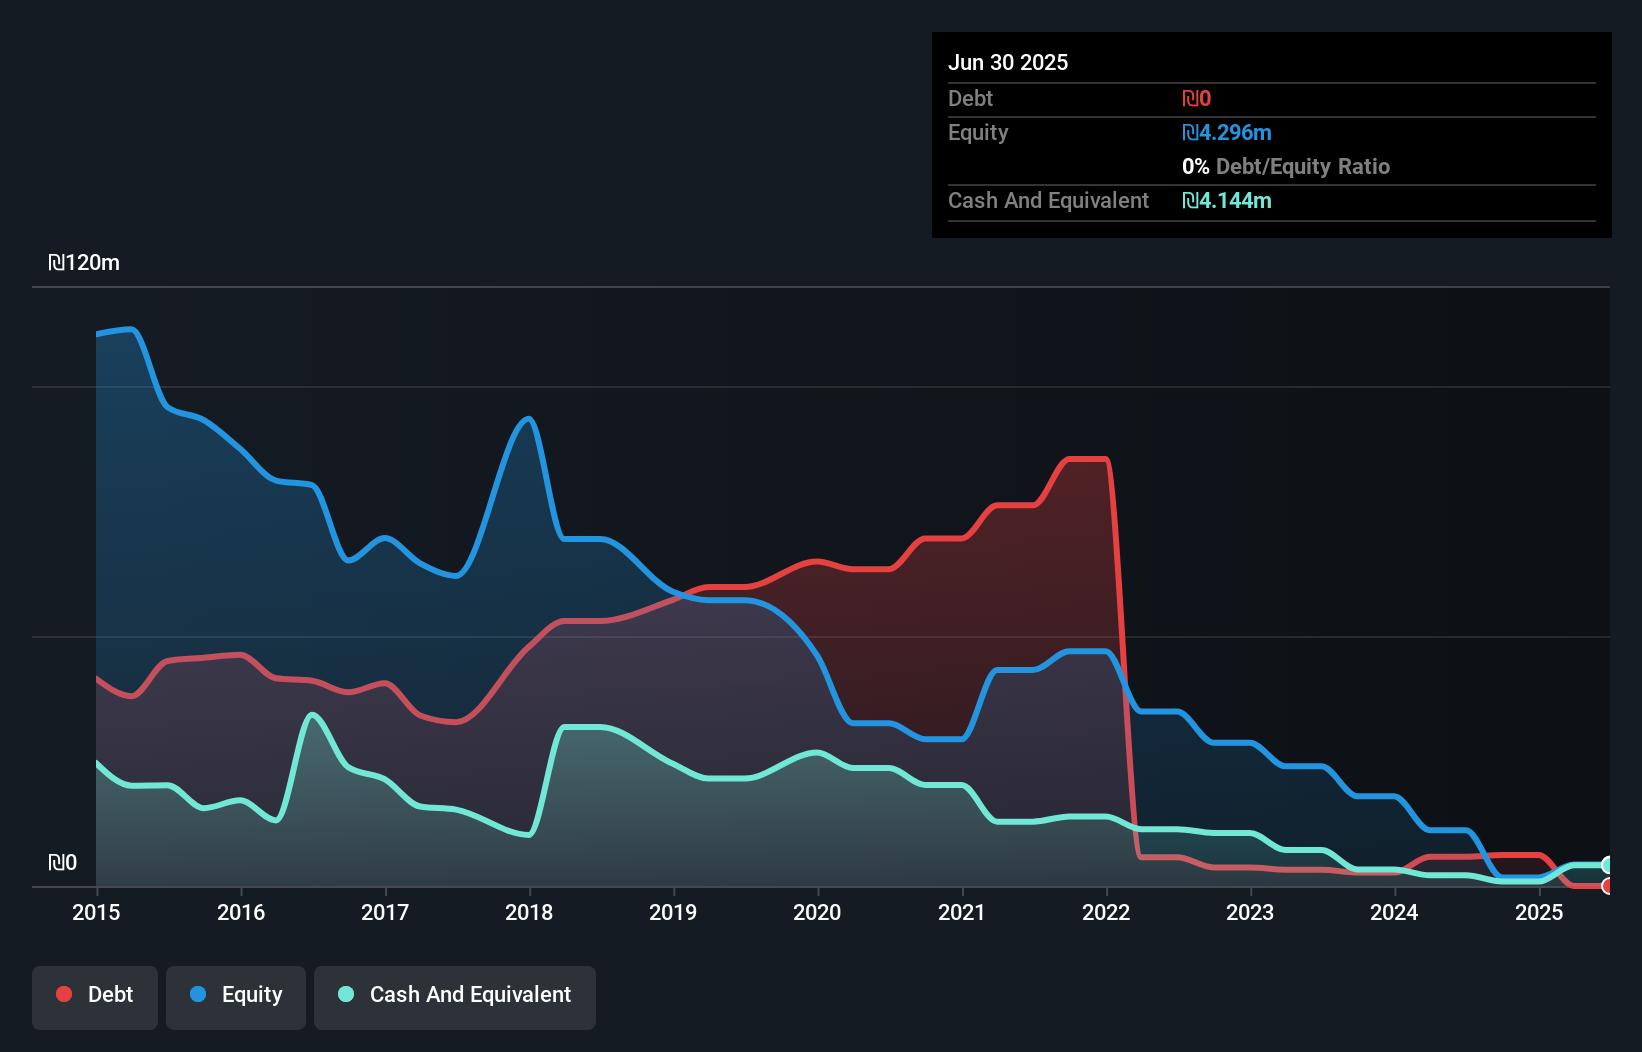Select the 2022 x-axis label

point(1106,912)
